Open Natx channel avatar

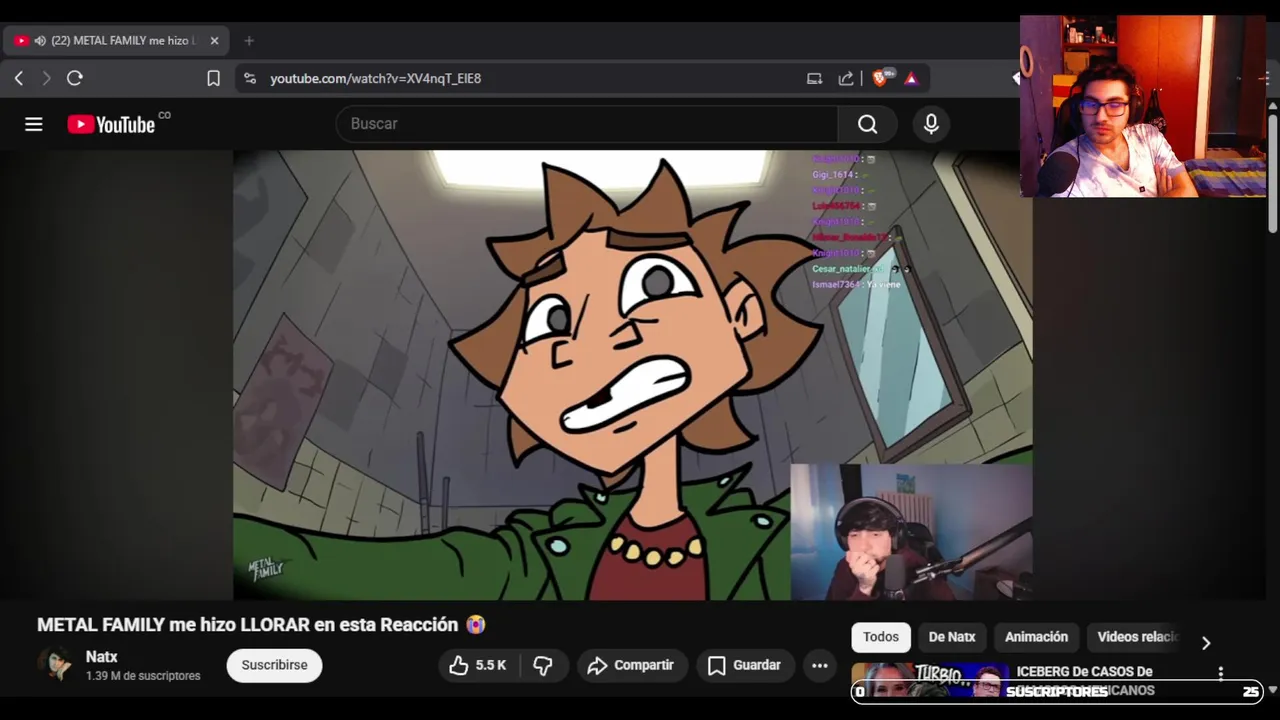click(55, 665)
